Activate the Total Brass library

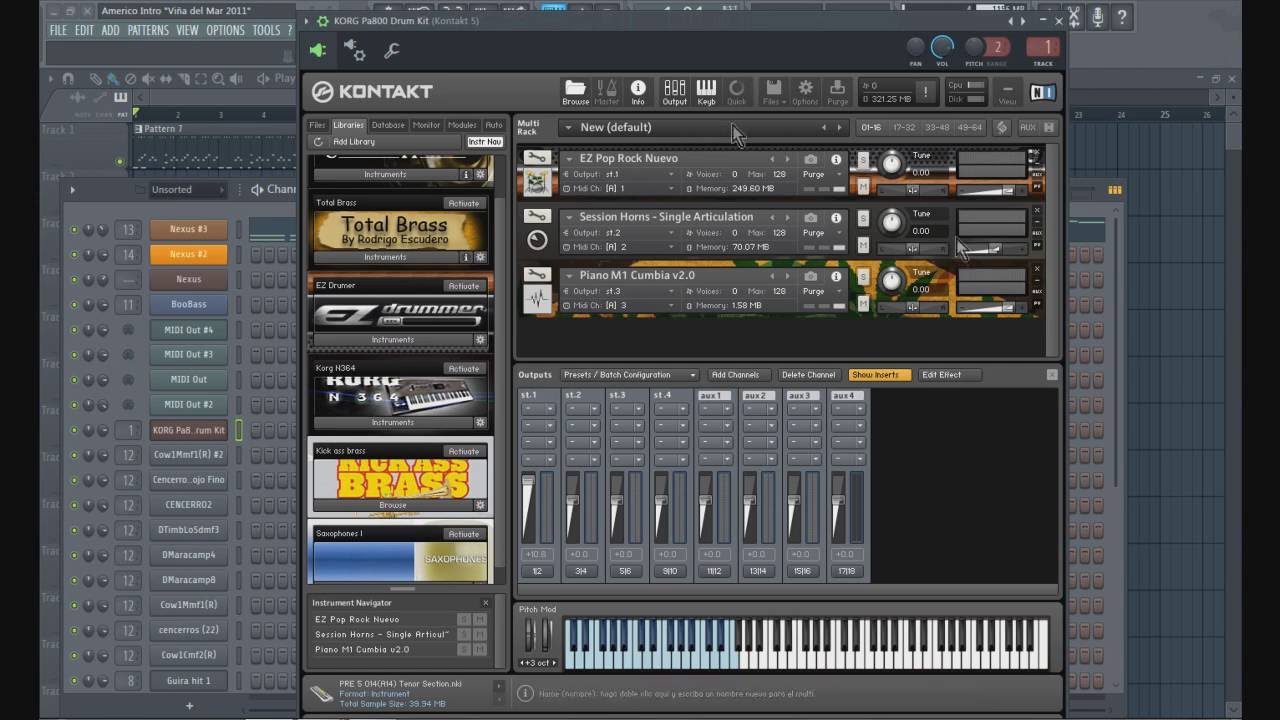tap(463, 203)
